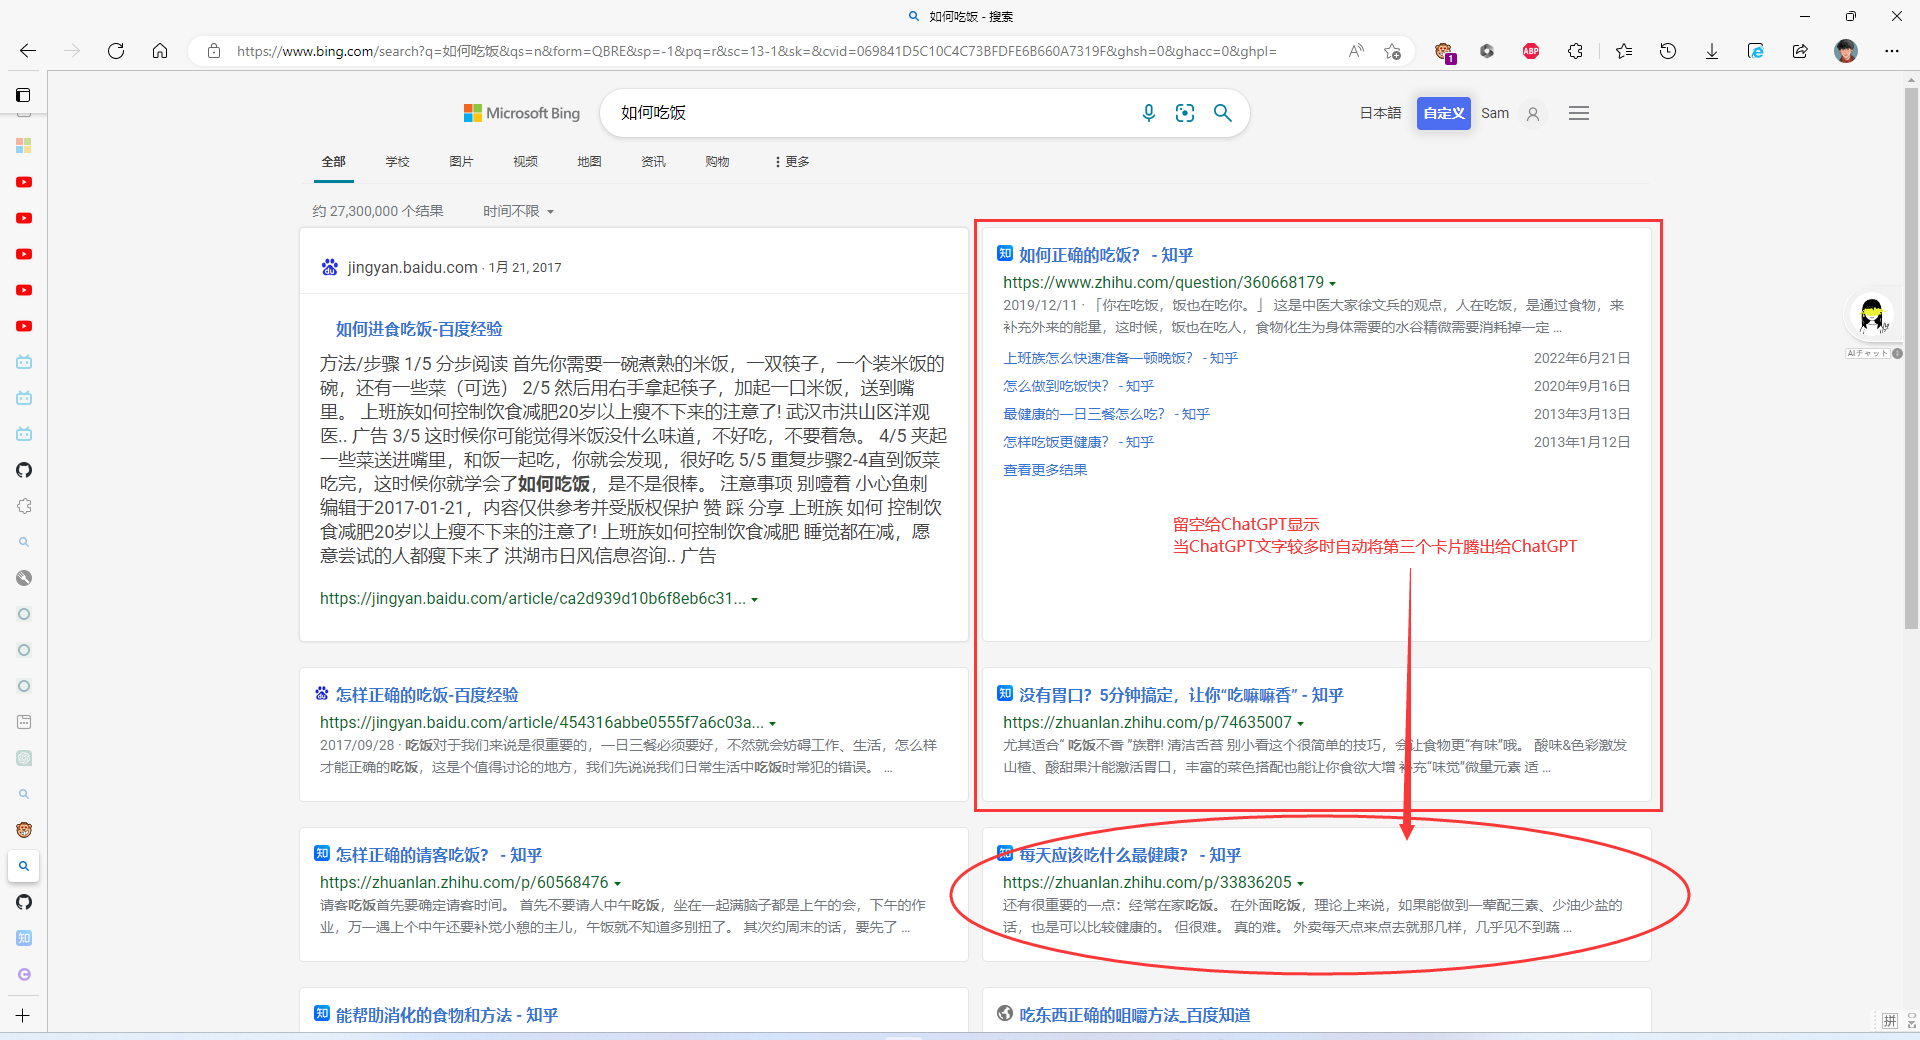Open browsing History from the toolbar
Viewport: 1920px width, 1040px height.
point(1668,51)
